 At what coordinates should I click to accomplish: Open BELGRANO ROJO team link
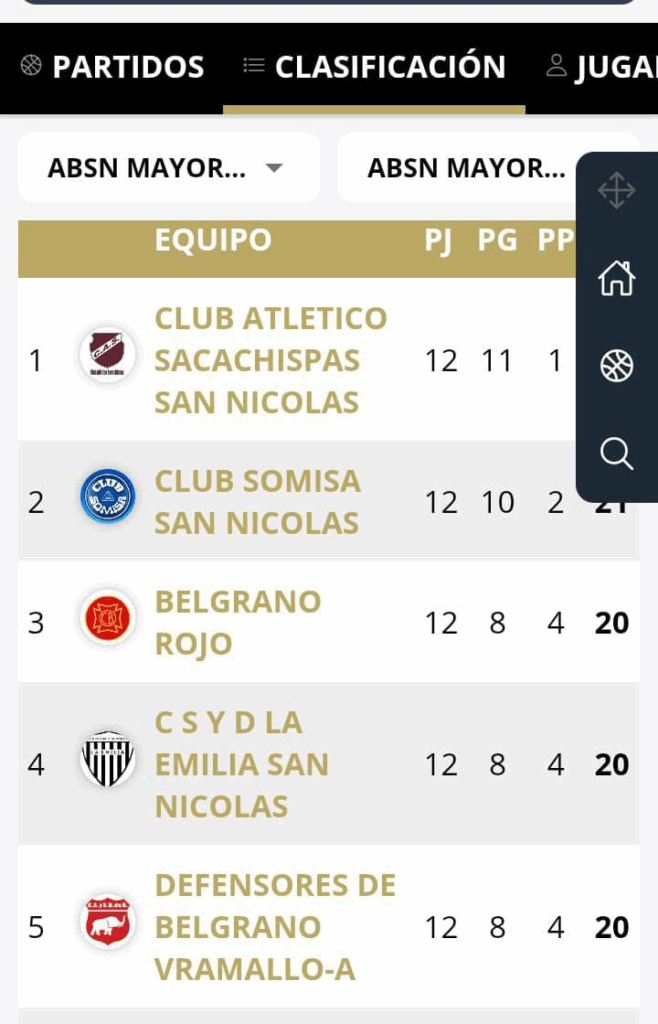[x=238, y=623]
